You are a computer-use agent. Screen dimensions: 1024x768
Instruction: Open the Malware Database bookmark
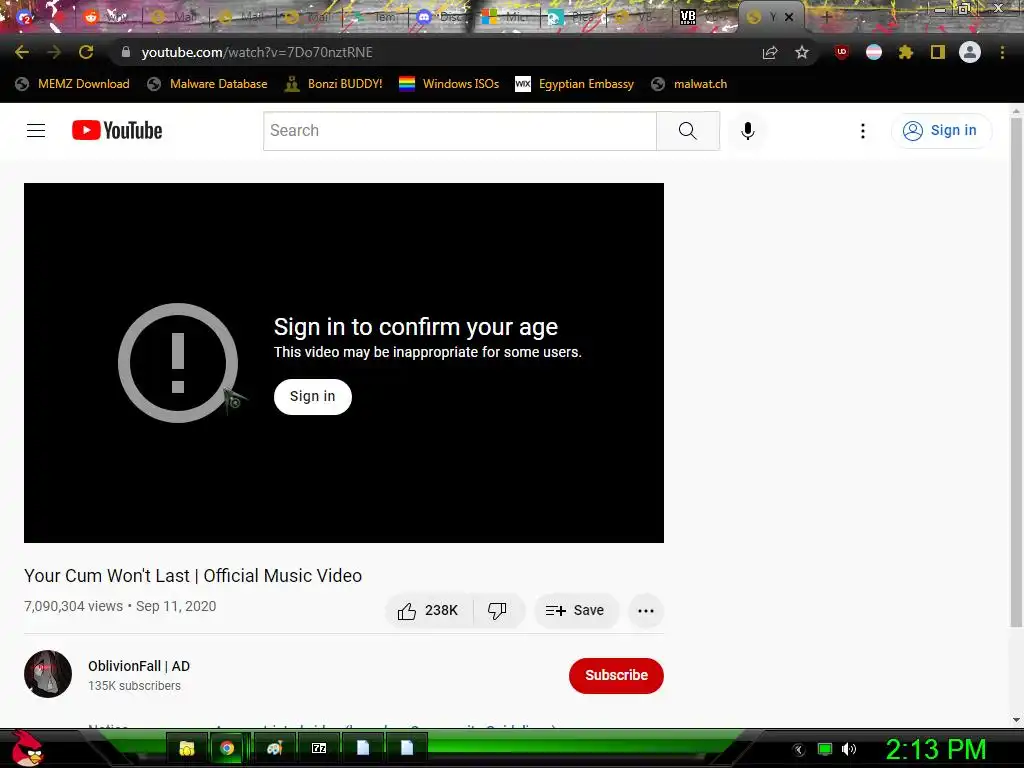(x=208, y=84)
